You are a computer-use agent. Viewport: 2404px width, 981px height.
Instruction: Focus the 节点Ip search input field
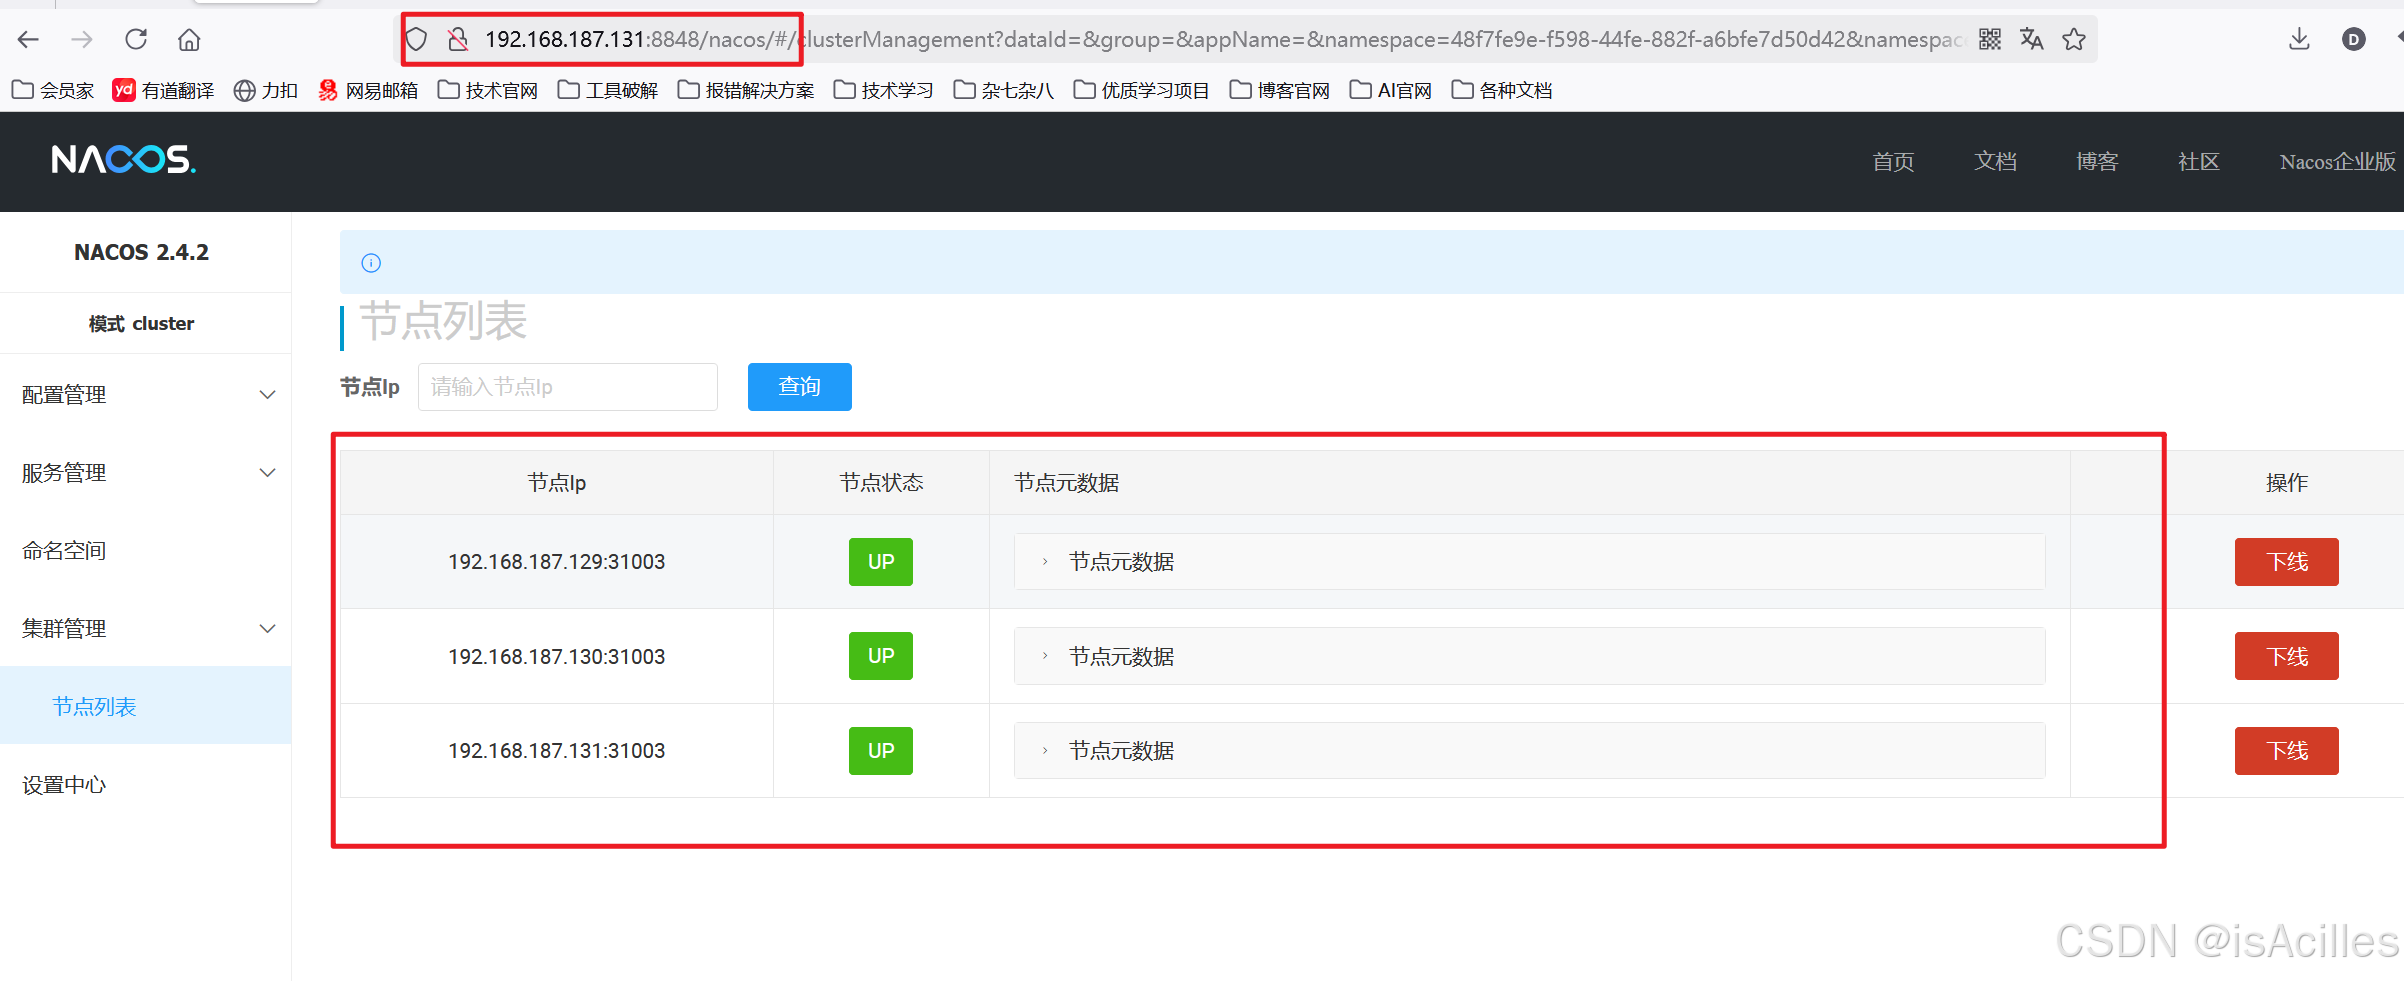(568, 387)
